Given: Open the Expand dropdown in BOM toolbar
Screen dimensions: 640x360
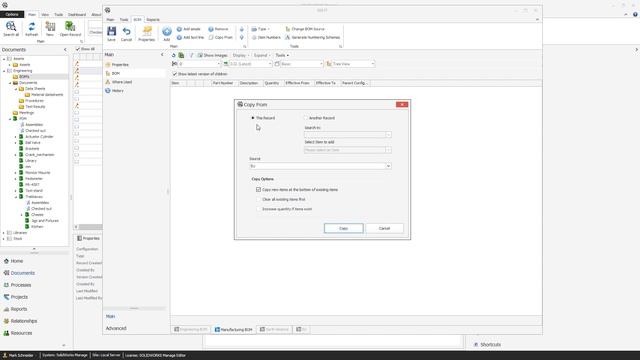Looking at the screenshot, I should click(x=262, y=55).
